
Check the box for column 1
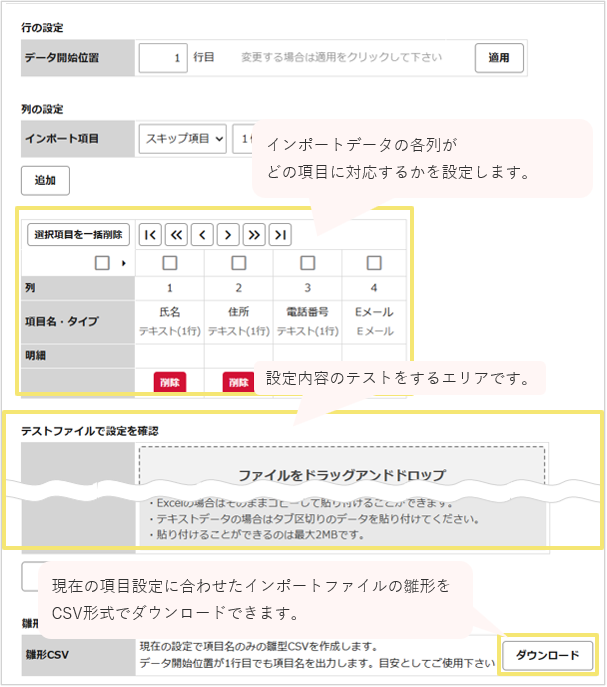coord(170,263)
